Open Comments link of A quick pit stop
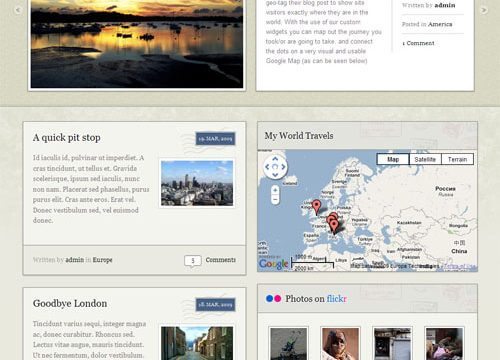The image size is (500, 360). tap(221, 260)
